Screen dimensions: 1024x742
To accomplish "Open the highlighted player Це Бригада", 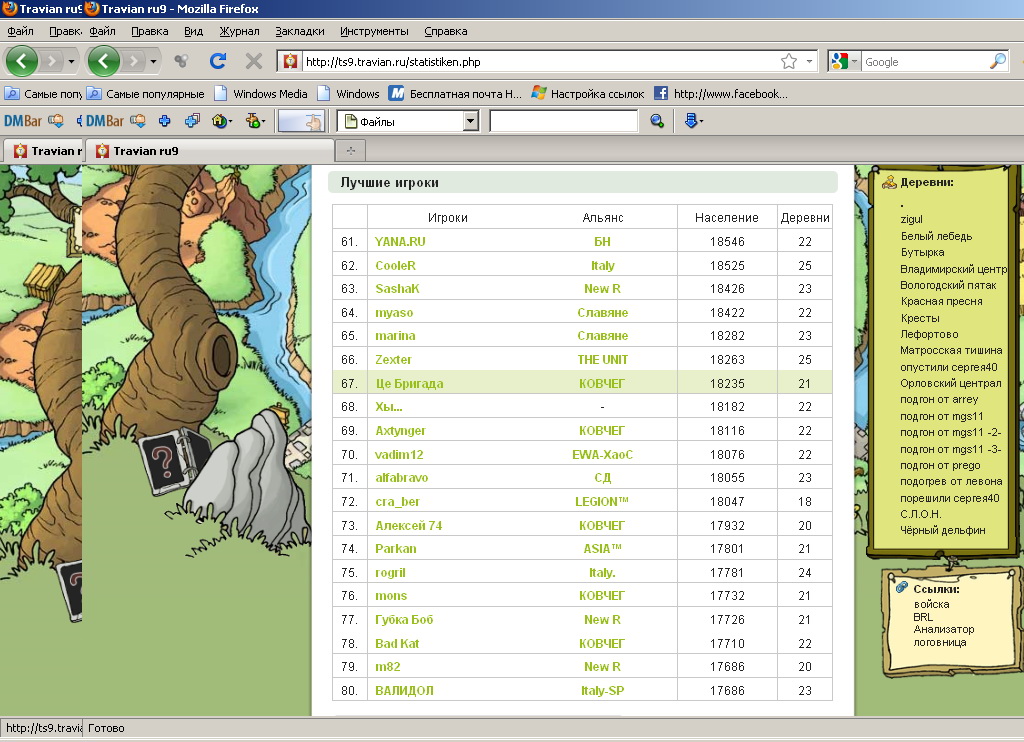I will (409, 383).
